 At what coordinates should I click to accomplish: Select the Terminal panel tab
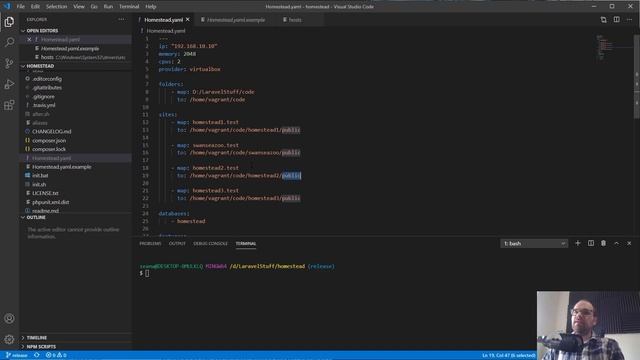pos(246,243)
